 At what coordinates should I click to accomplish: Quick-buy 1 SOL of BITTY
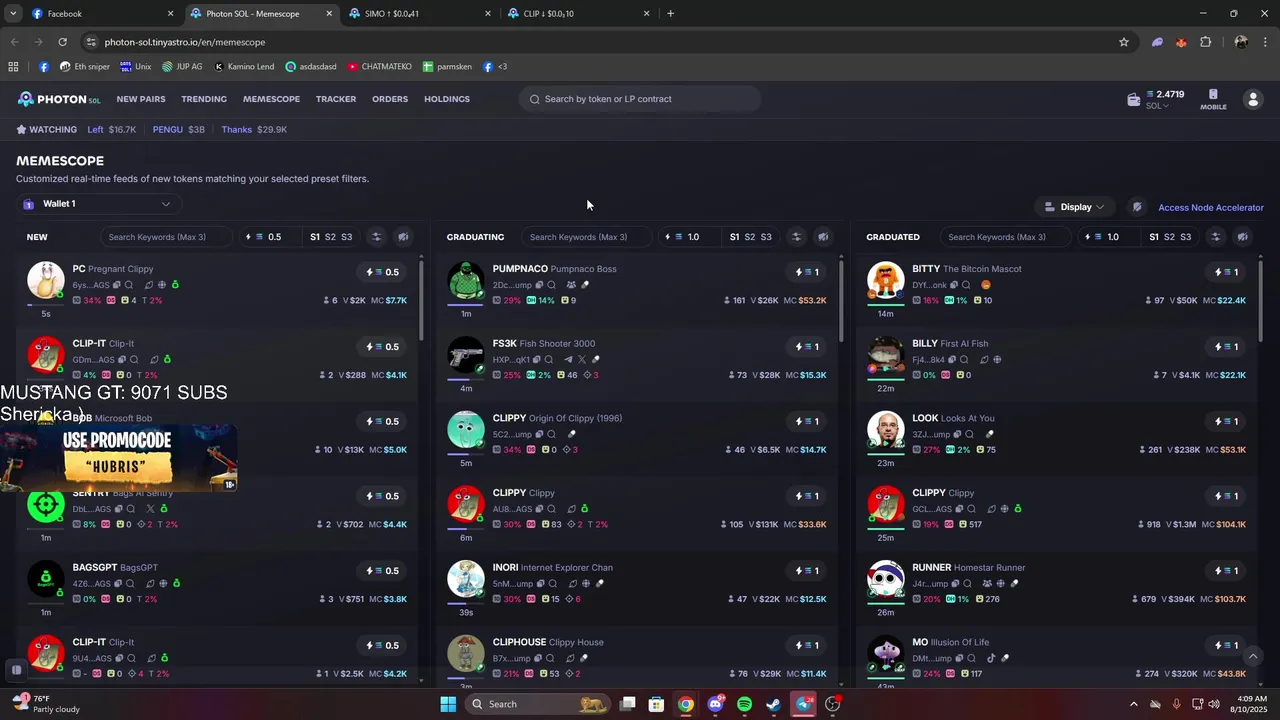[x=1227, y=272]
